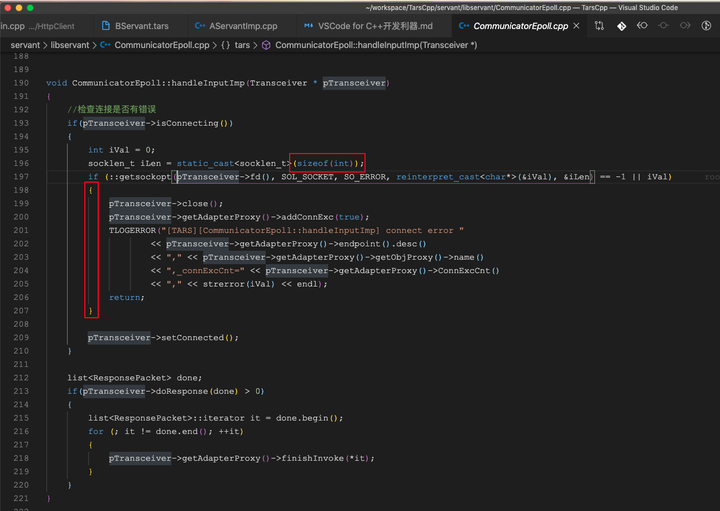720x511 pixels.
Task: Open the handleInputImp function breadcrumb
Action: 370,45
